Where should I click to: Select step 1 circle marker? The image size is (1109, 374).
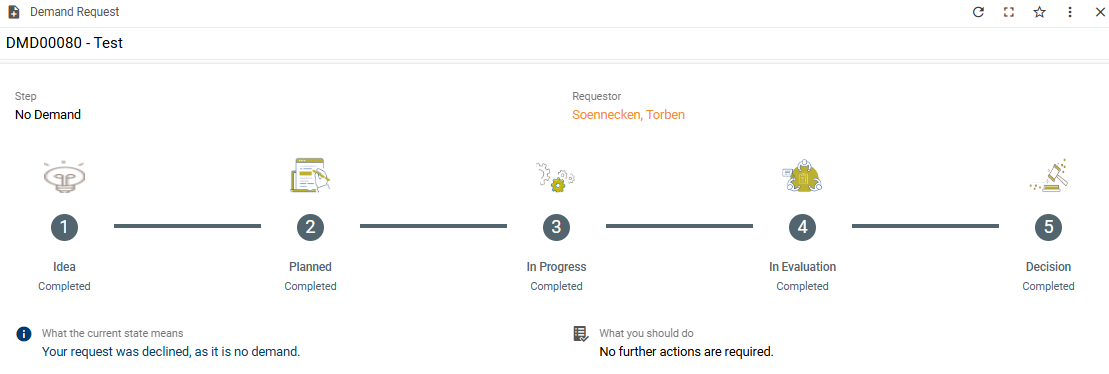(64, 227)
